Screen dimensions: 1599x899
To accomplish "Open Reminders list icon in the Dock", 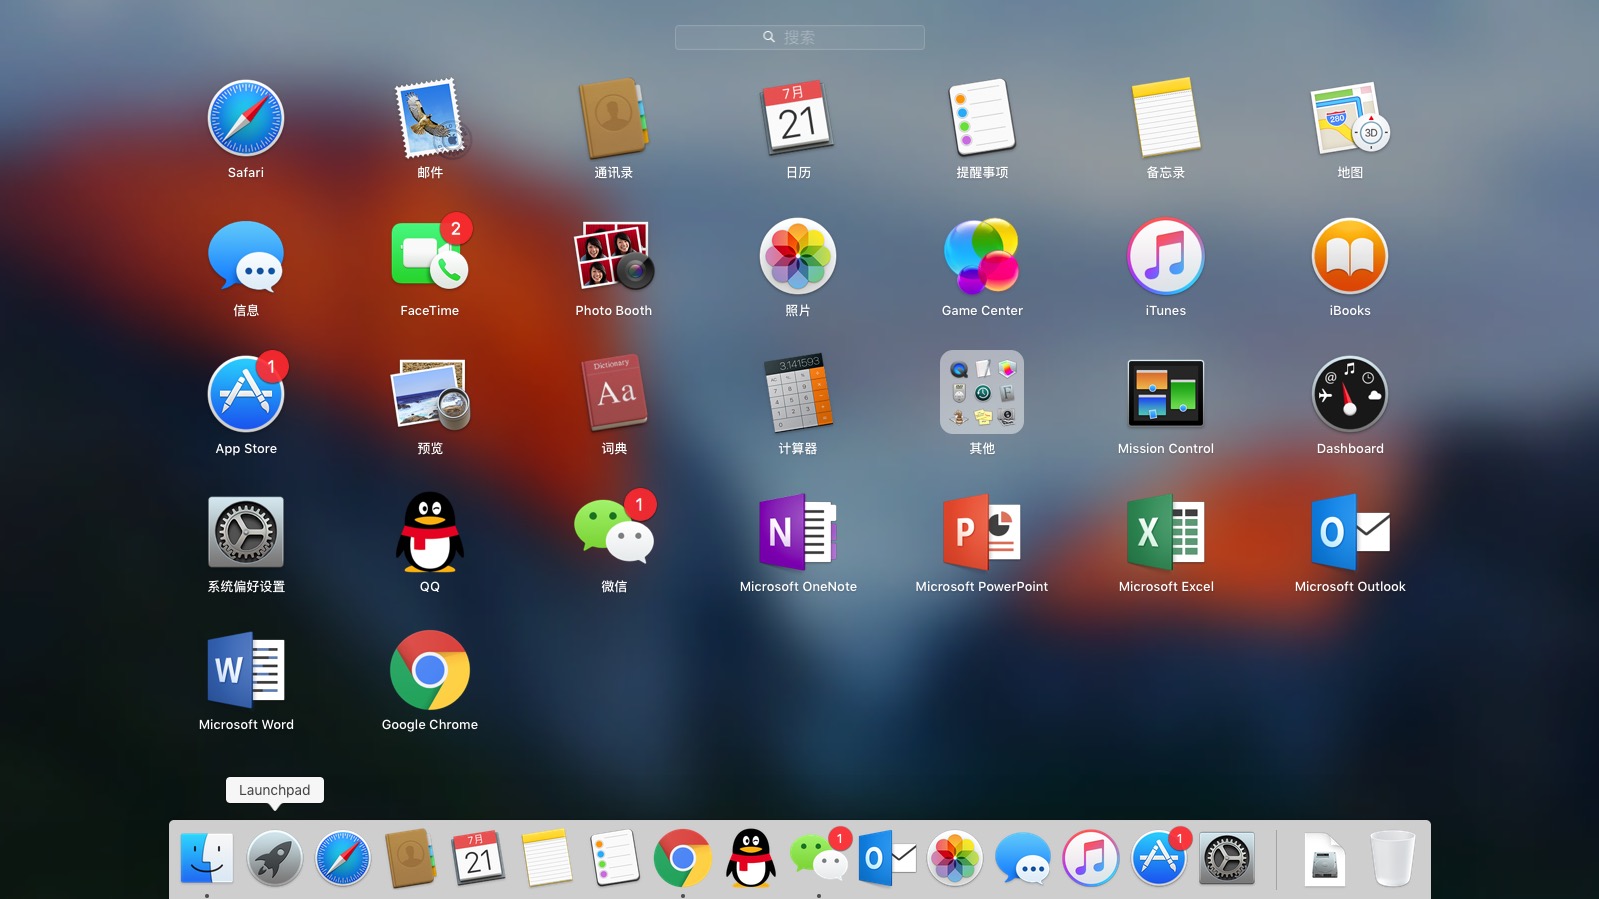I will (x=615, y=858).
